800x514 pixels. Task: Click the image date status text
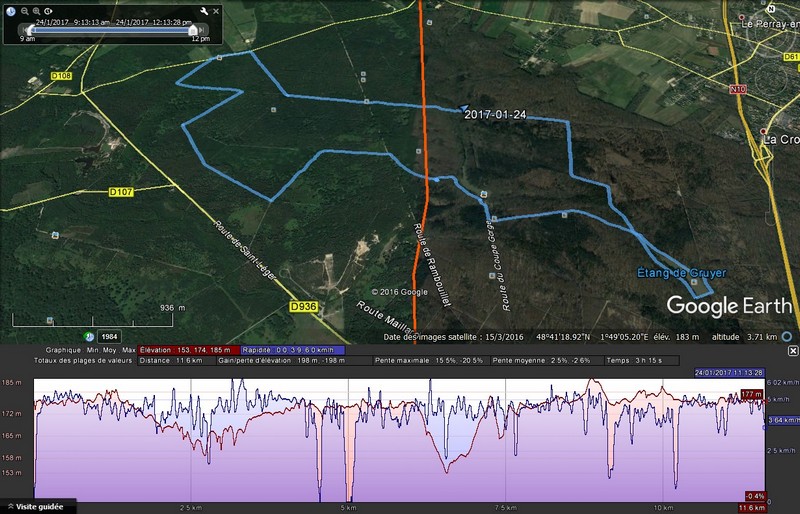click(x=453, y=337)
